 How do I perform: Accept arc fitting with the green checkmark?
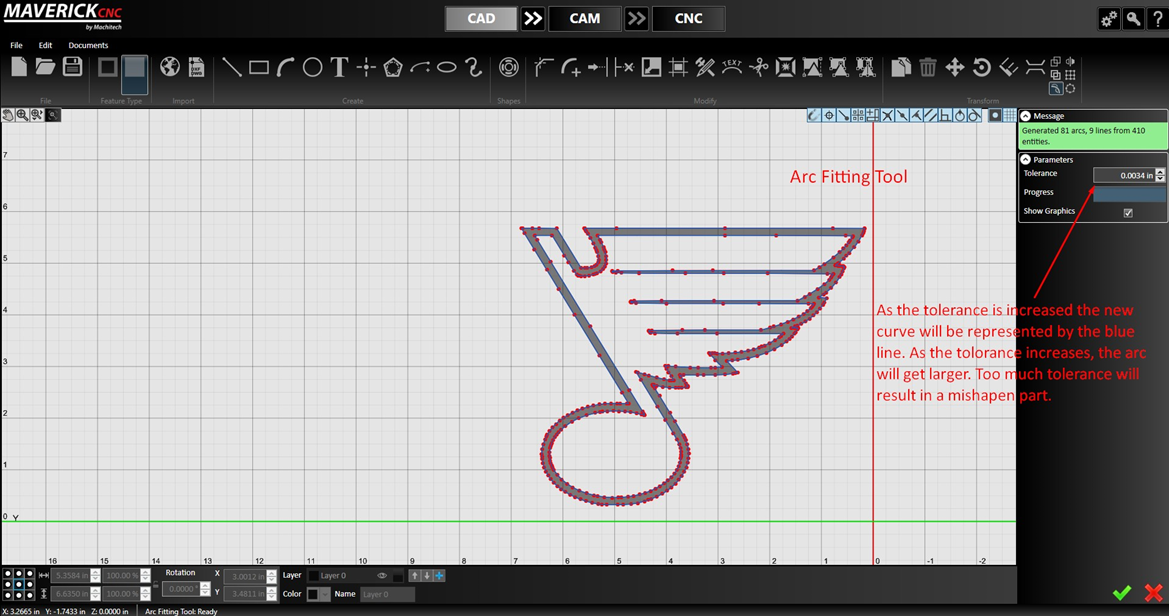pyautogui.click(x=1121, y=593)
